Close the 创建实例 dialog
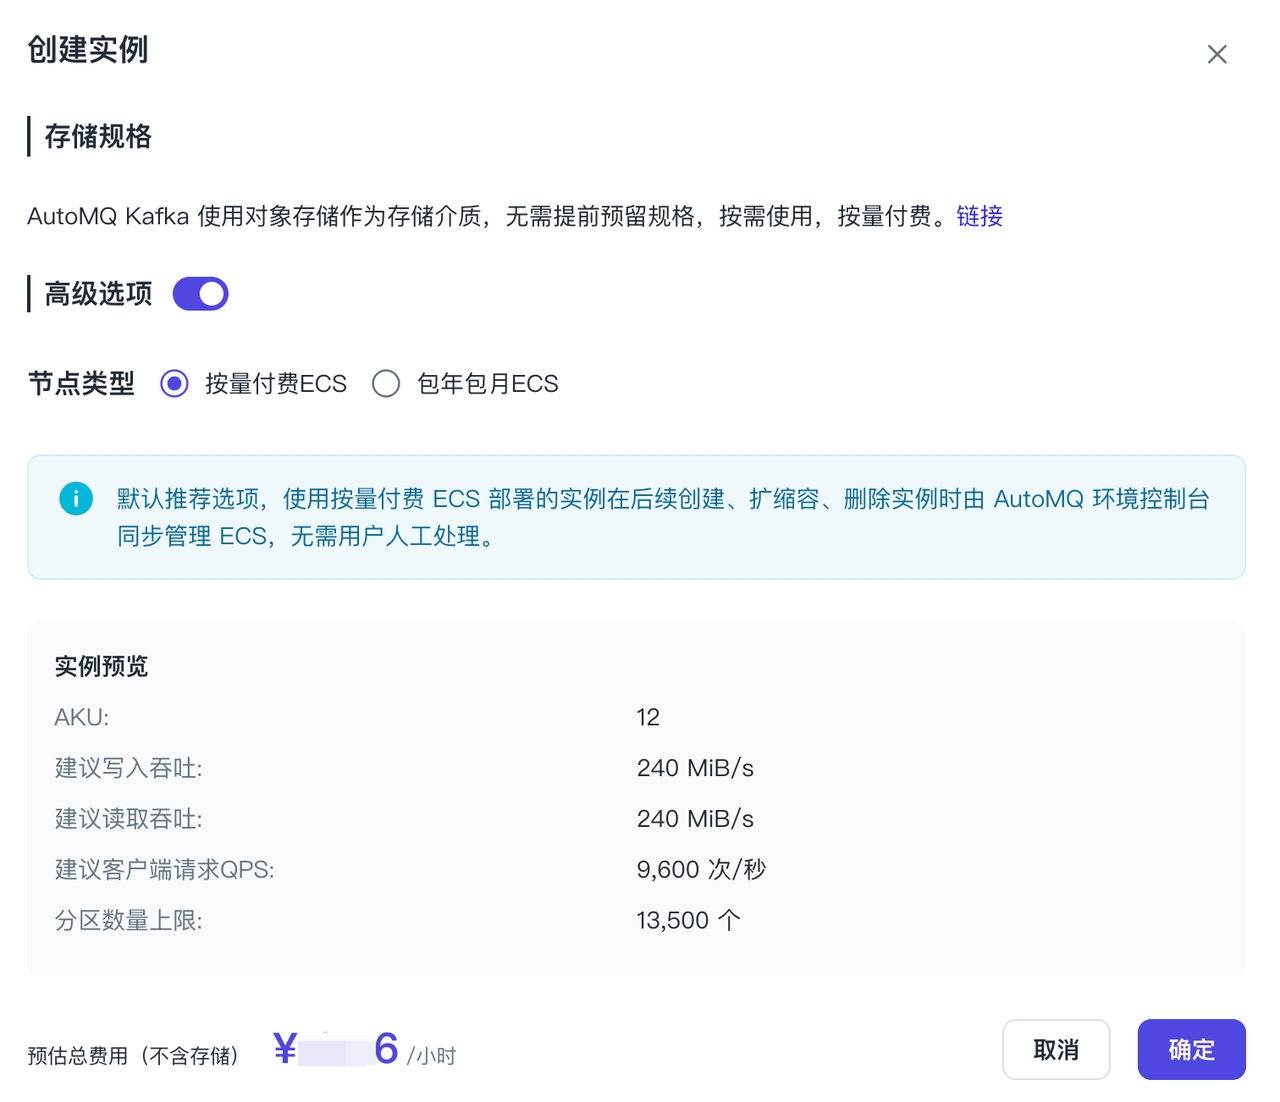 1216,54
